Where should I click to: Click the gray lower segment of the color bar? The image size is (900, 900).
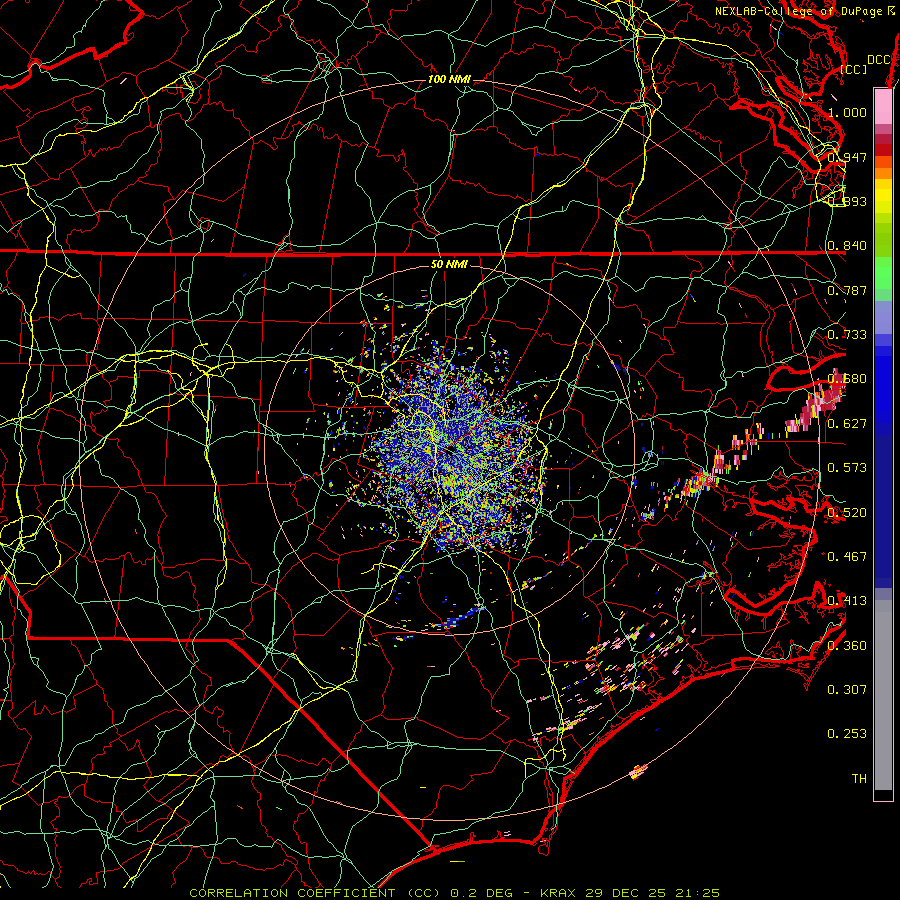click(883, 695)
